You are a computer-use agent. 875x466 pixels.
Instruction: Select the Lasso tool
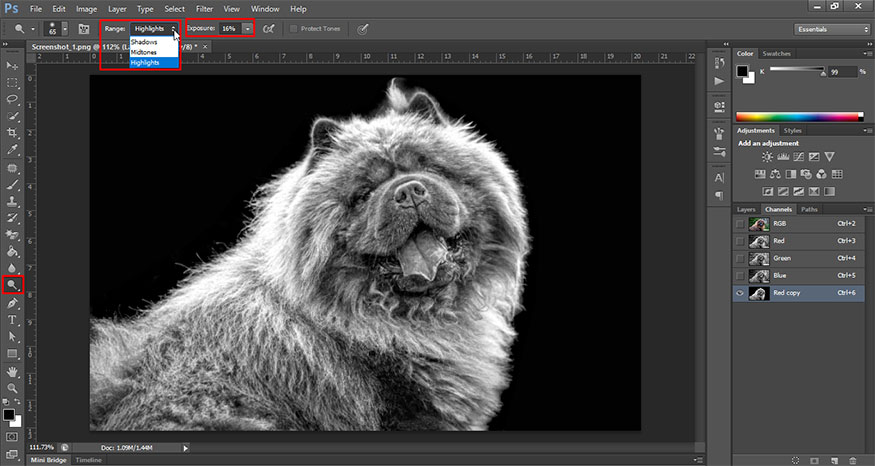(x=12, y=99)
